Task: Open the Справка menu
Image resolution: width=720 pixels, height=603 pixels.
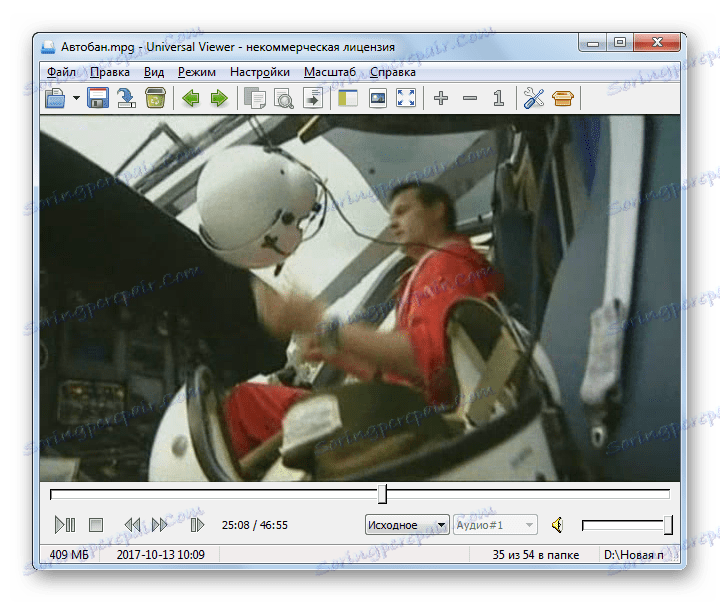Action: pyautogui.click(x=393, y=72)
